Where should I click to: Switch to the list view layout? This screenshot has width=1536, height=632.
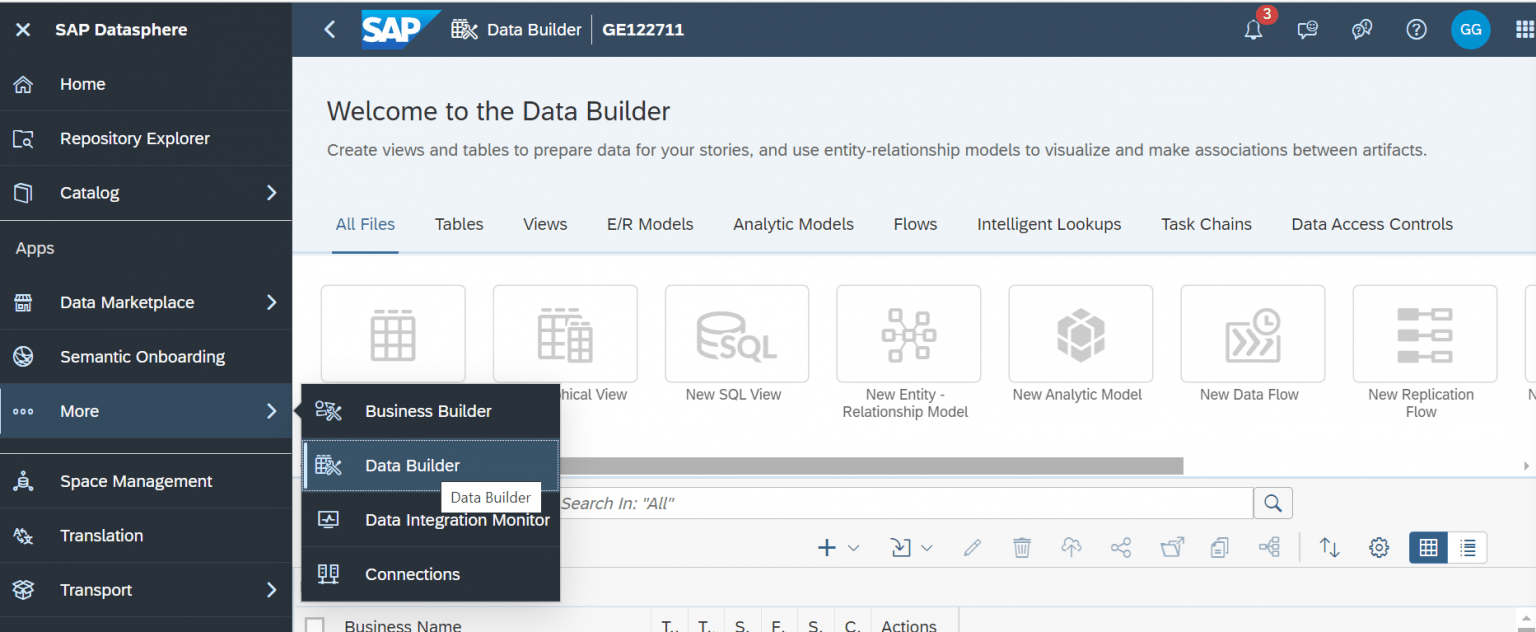[1467, 547]
